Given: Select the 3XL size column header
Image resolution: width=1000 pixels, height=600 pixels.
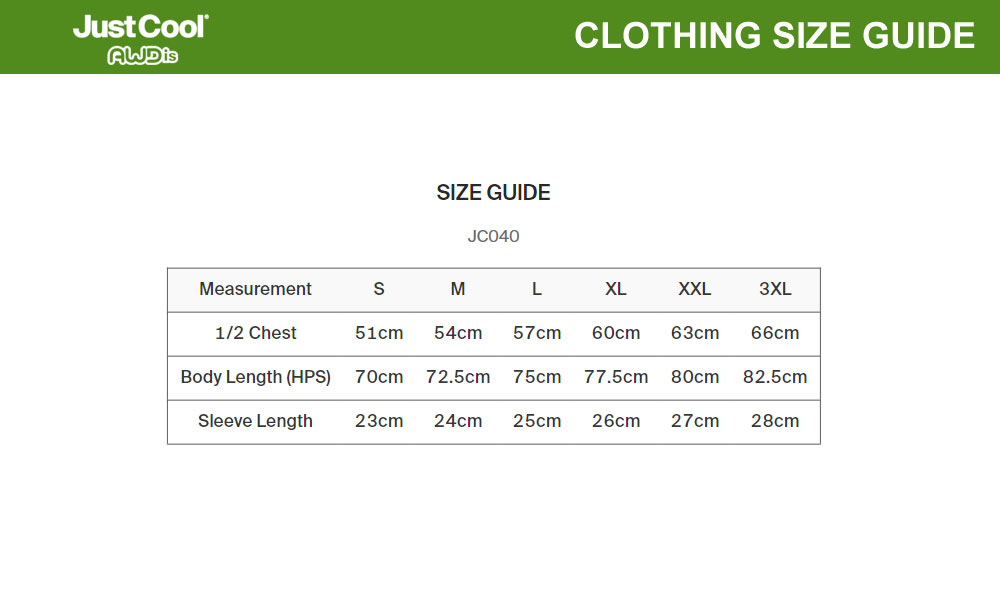Looking at the screenshot, I should pyautogui.click(x=775, y=289).
